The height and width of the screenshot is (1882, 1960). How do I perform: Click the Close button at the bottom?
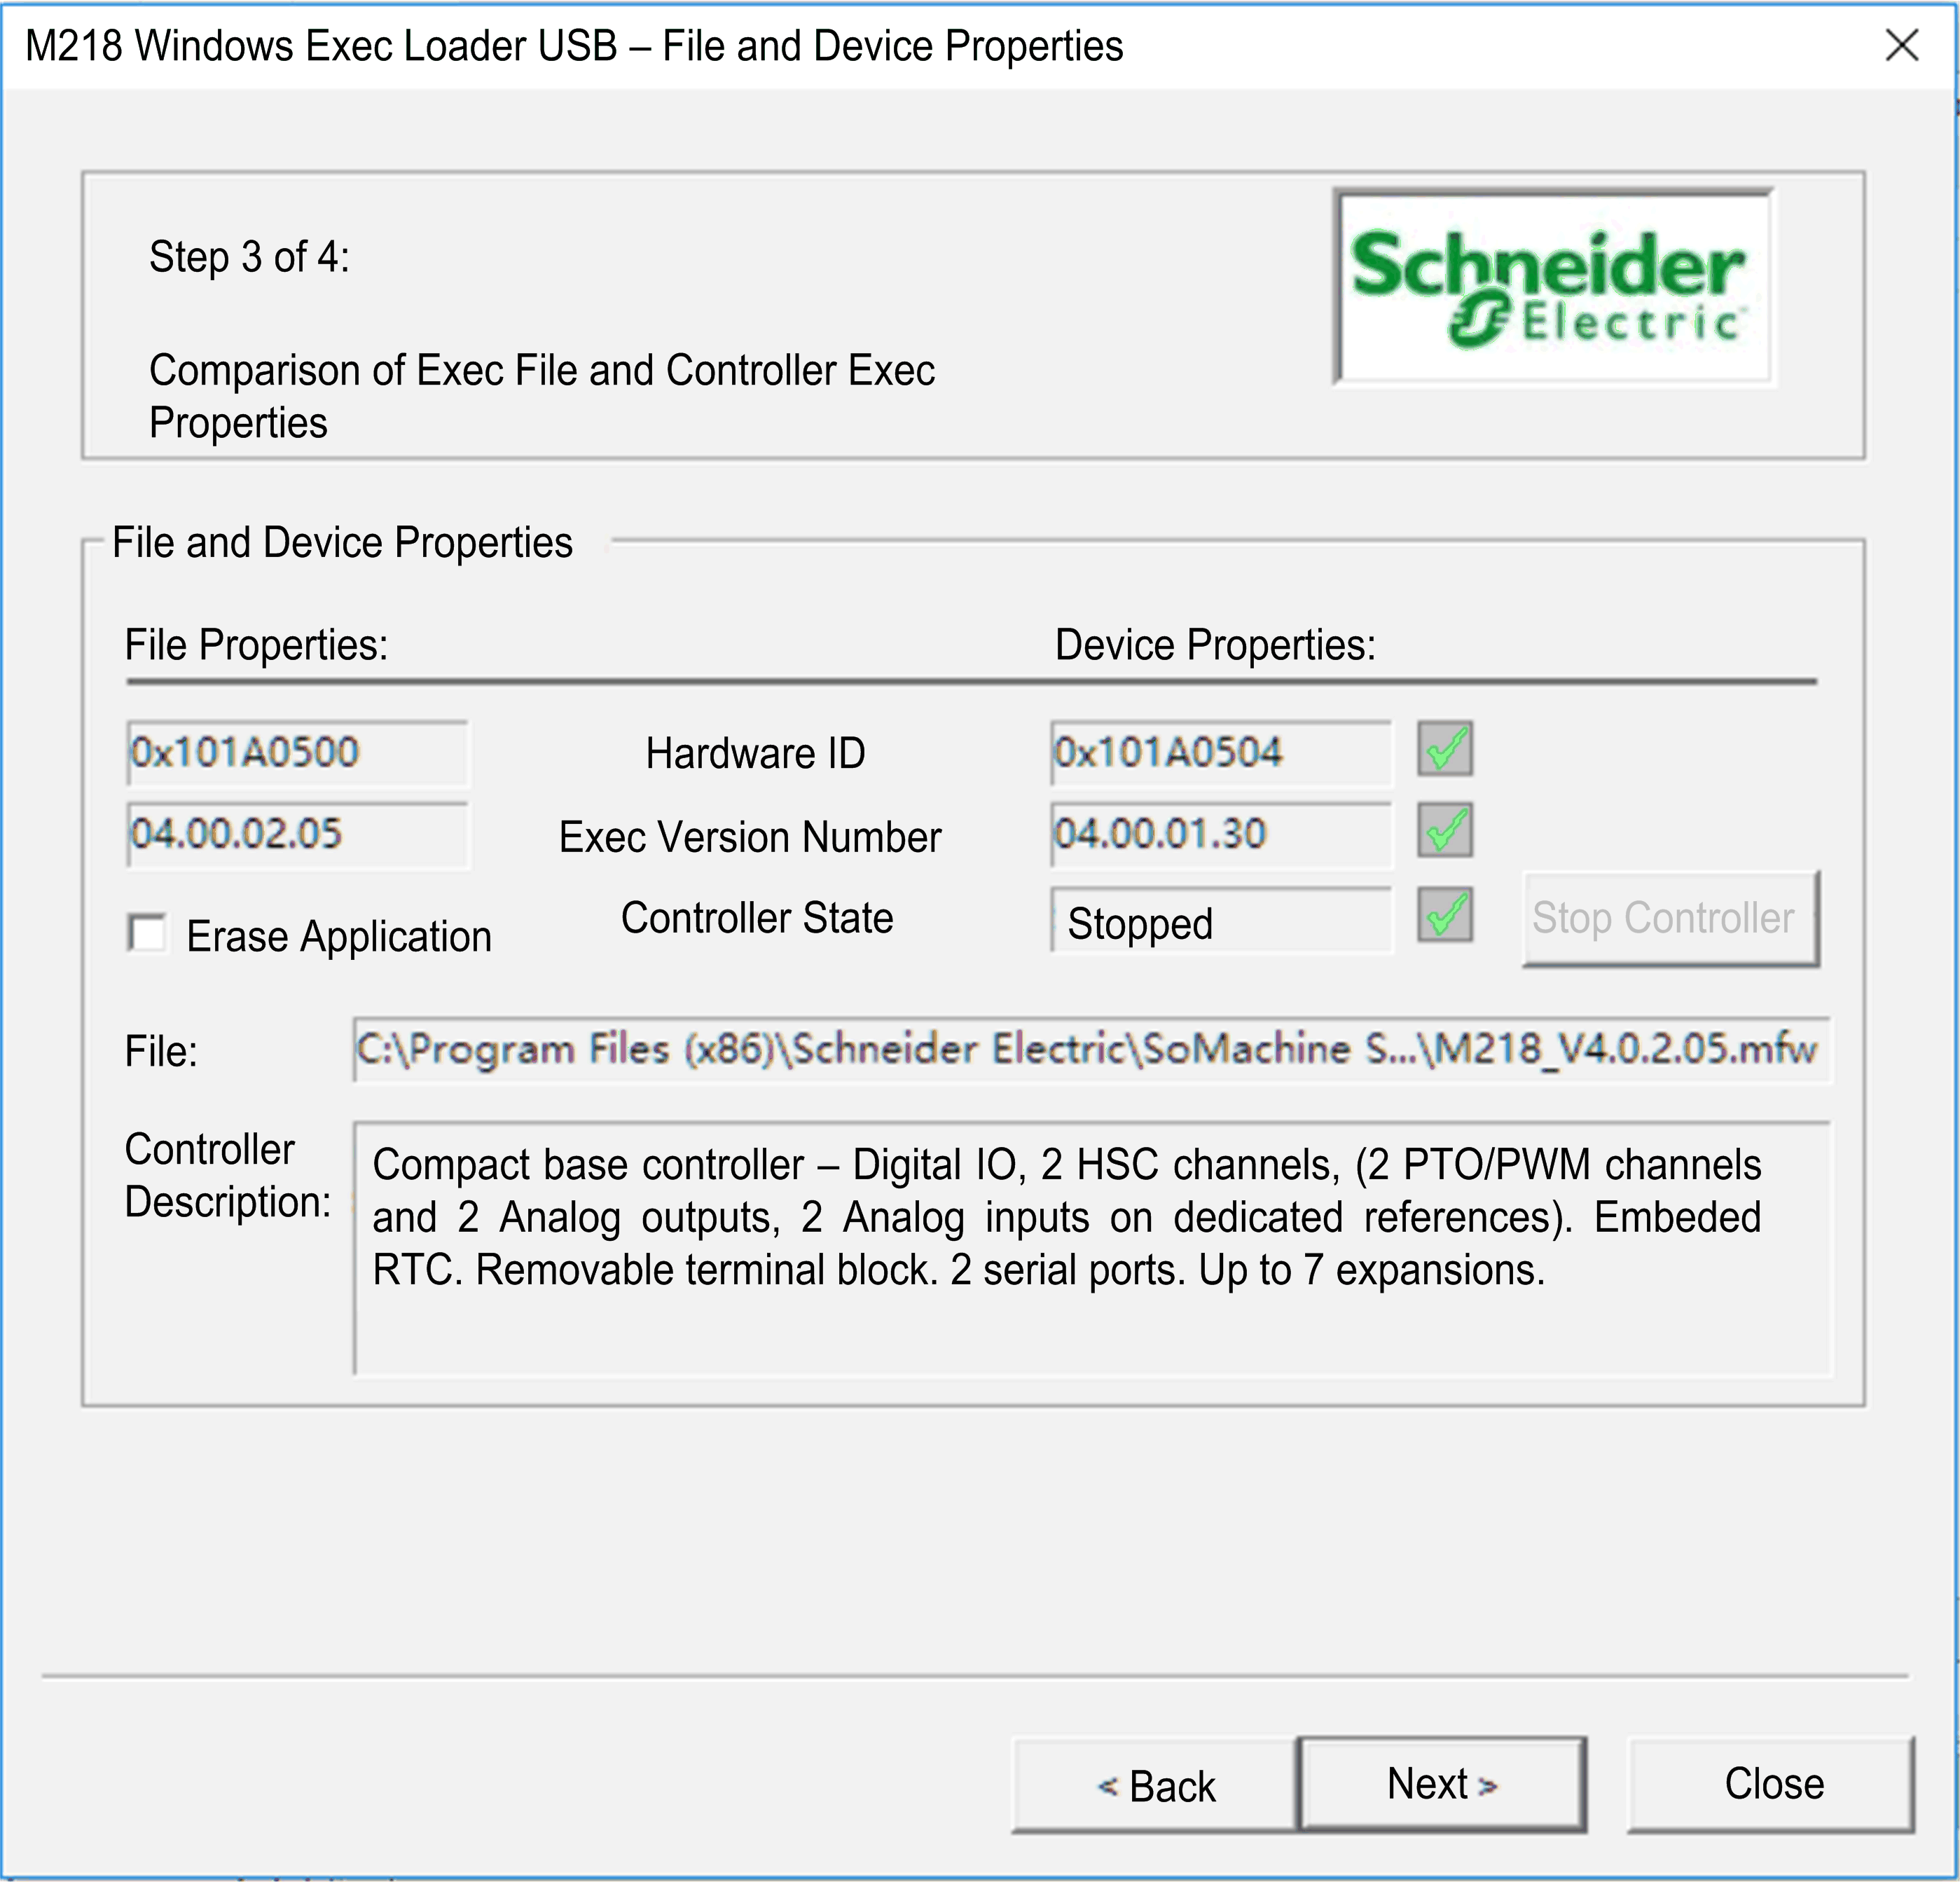pyautogui.click(x=1771, y=1784)
